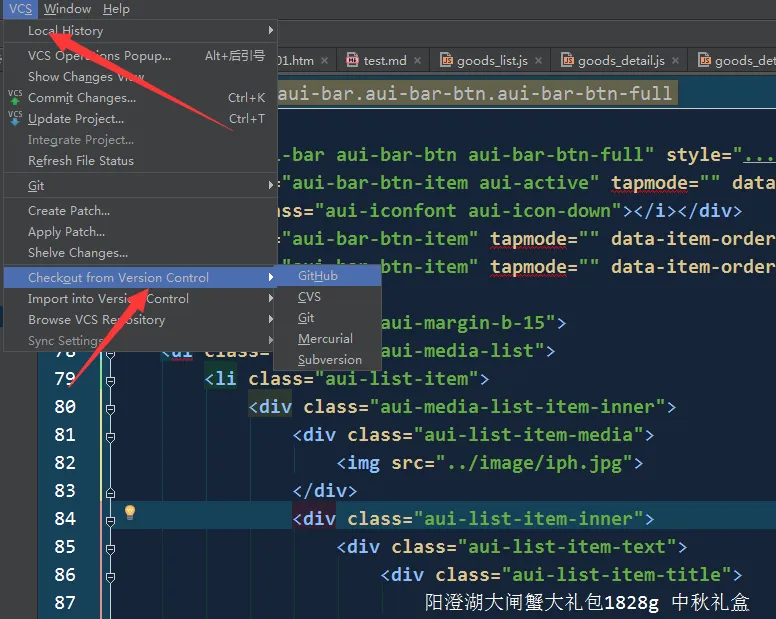The image size is (776, 619).
Task: Open the Window menu
Action: (x=67, y=9)
